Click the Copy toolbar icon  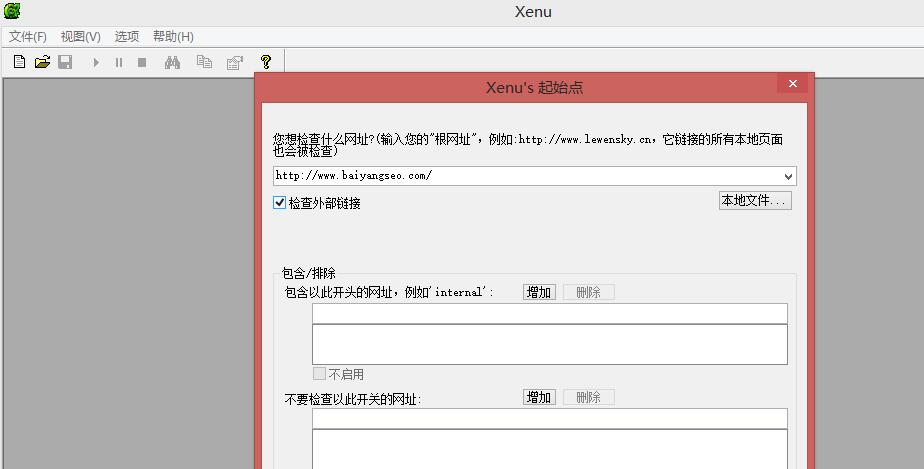(x=204, y=61)
